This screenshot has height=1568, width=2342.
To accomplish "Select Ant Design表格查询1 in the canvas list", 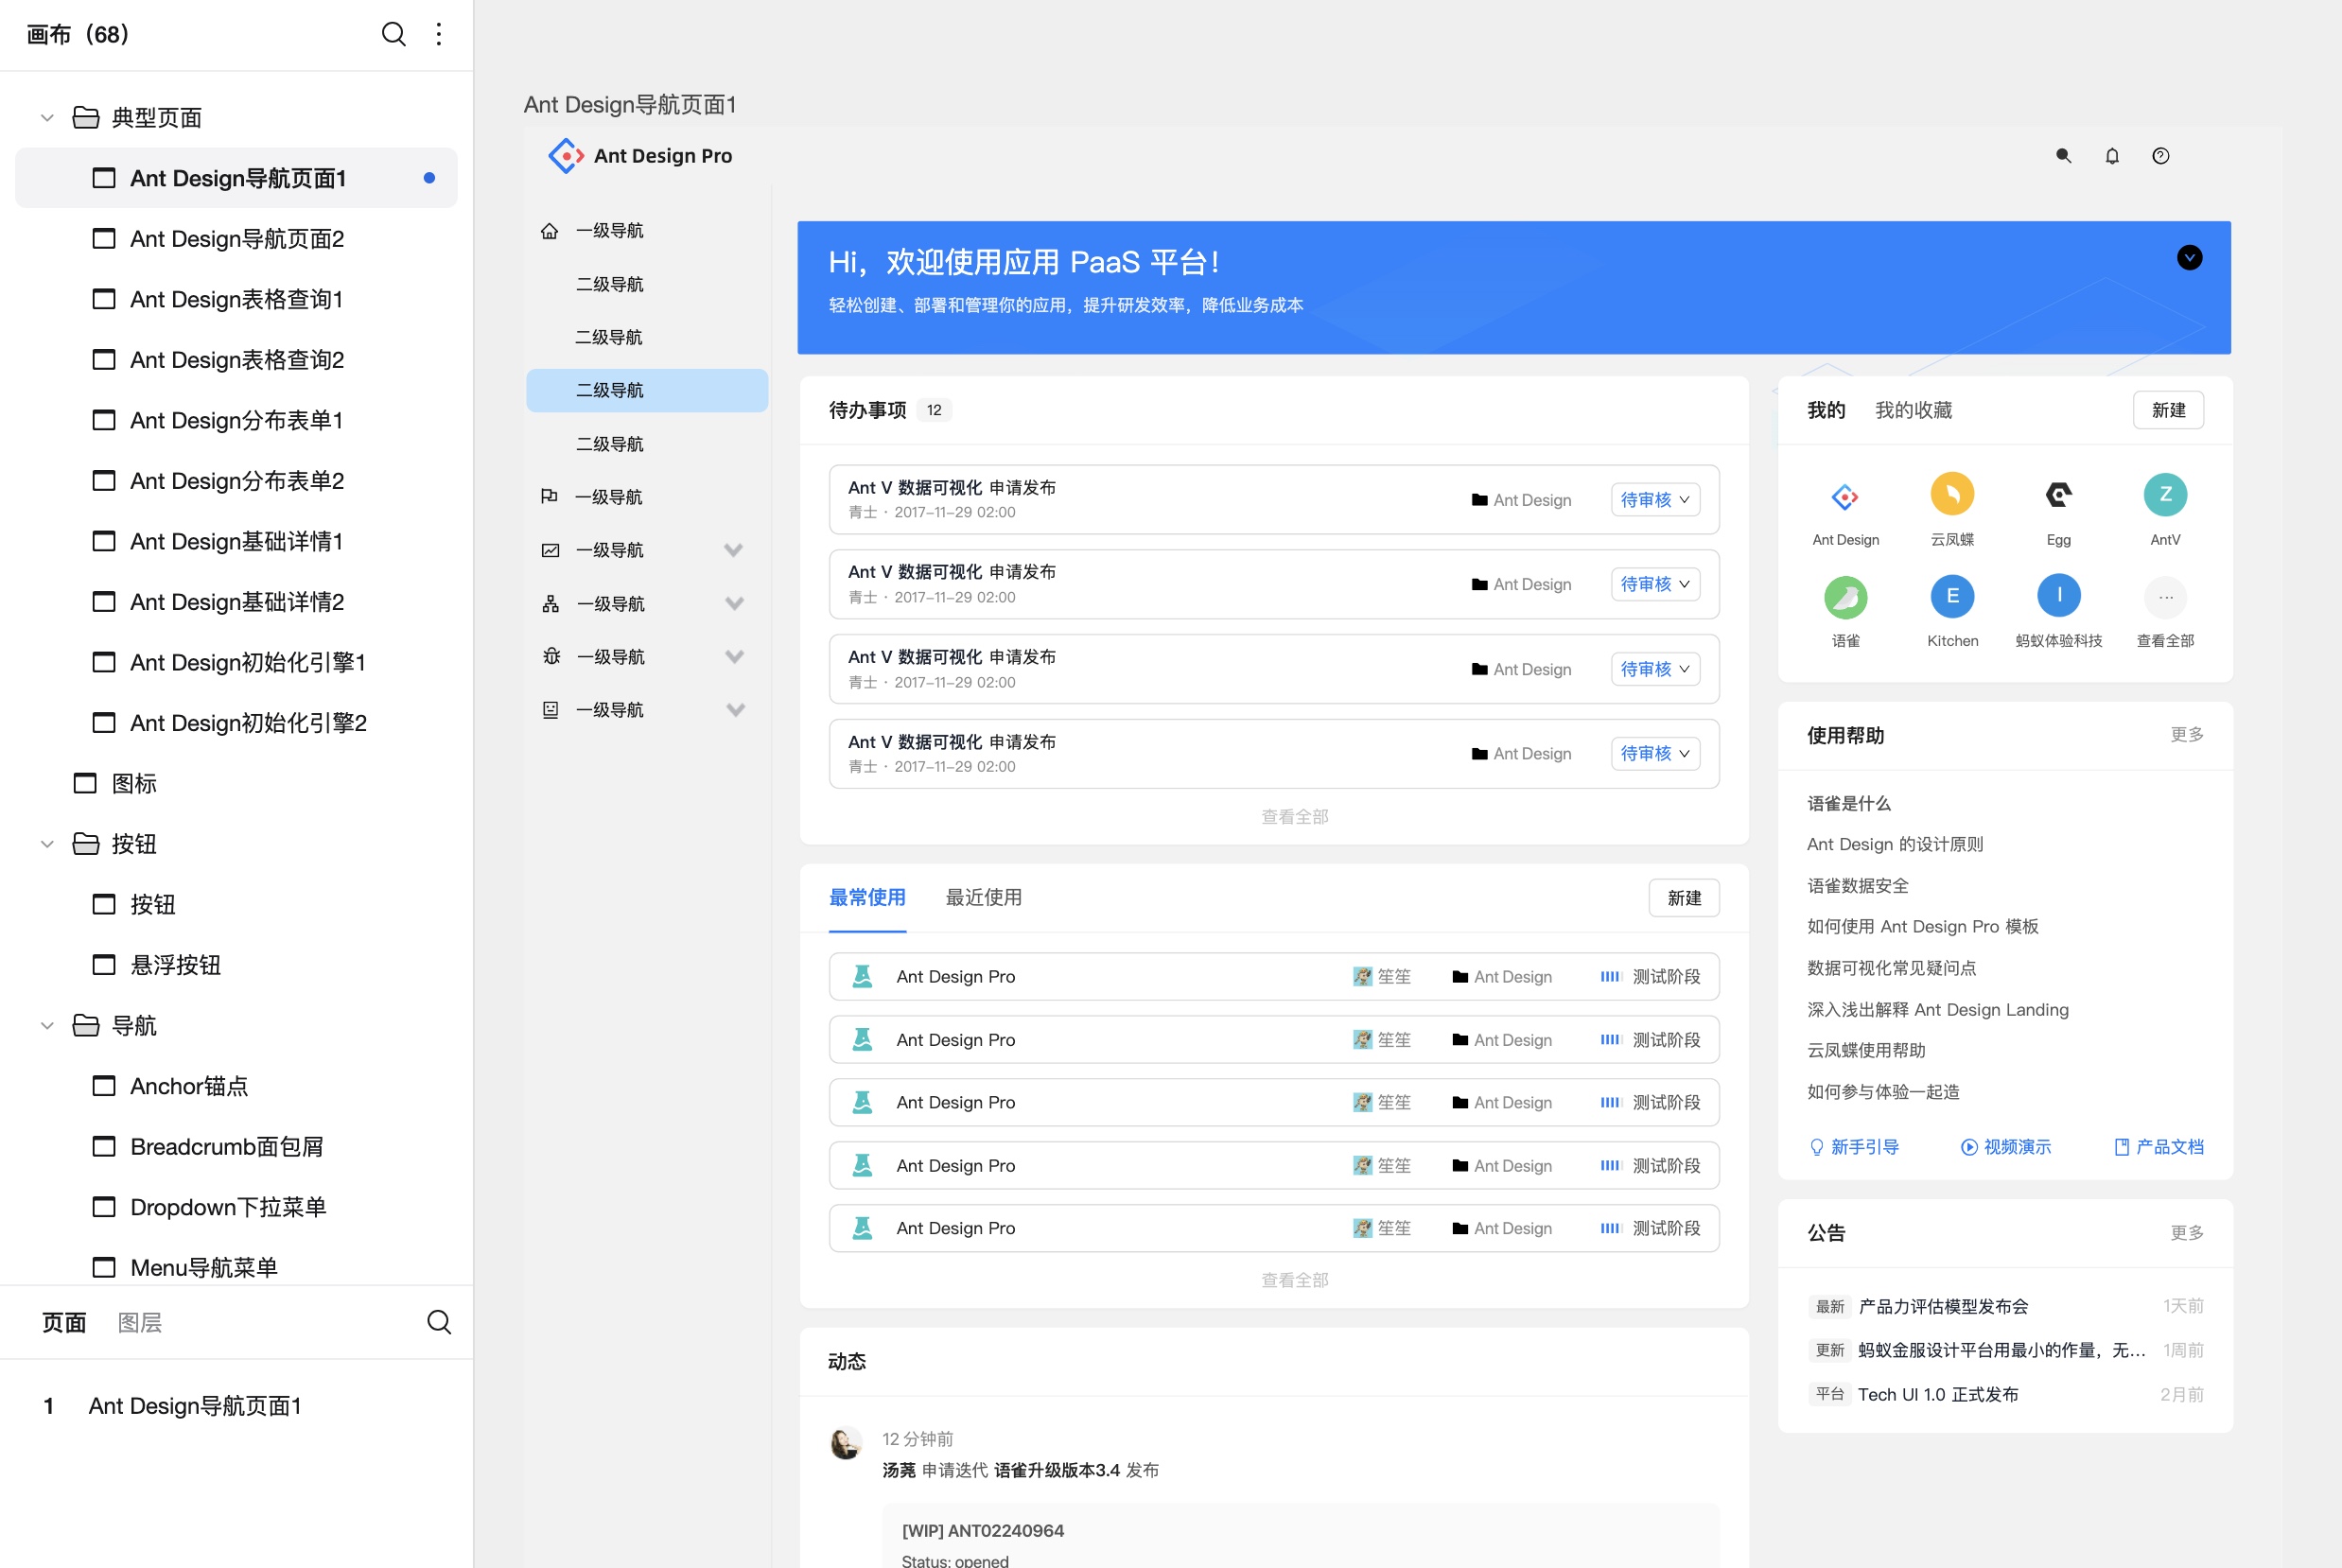I will click(x=236, y=299).
